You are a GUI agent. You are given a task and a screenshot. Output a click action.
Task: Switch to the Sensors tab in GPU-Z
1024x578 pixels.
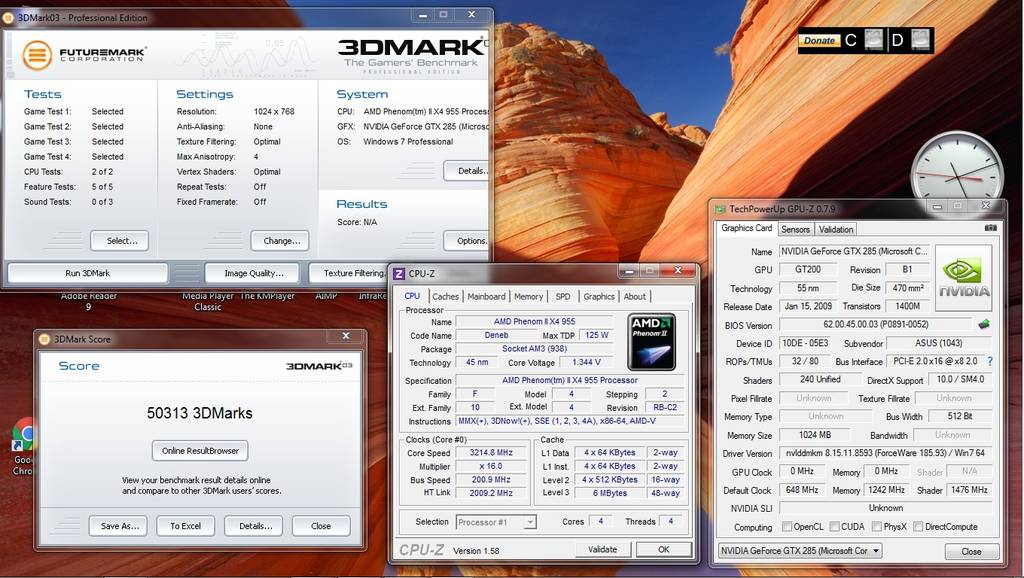click(795, 229)
